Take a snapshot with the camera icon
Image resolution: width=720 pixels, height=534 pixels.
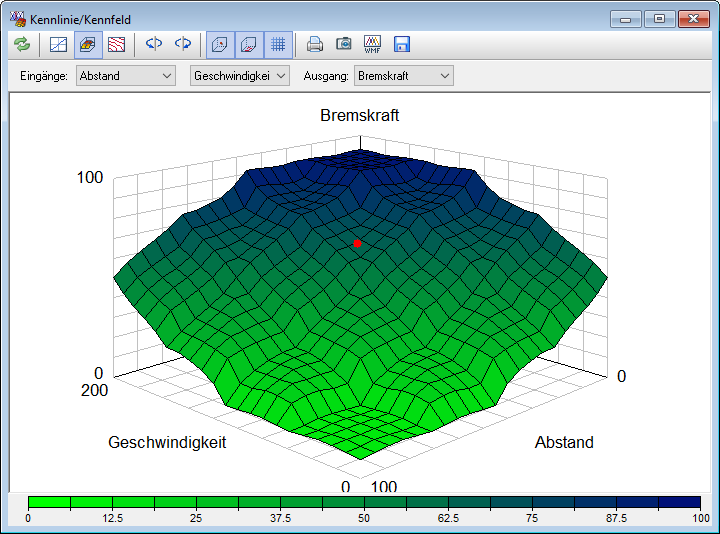coord(343,44)
